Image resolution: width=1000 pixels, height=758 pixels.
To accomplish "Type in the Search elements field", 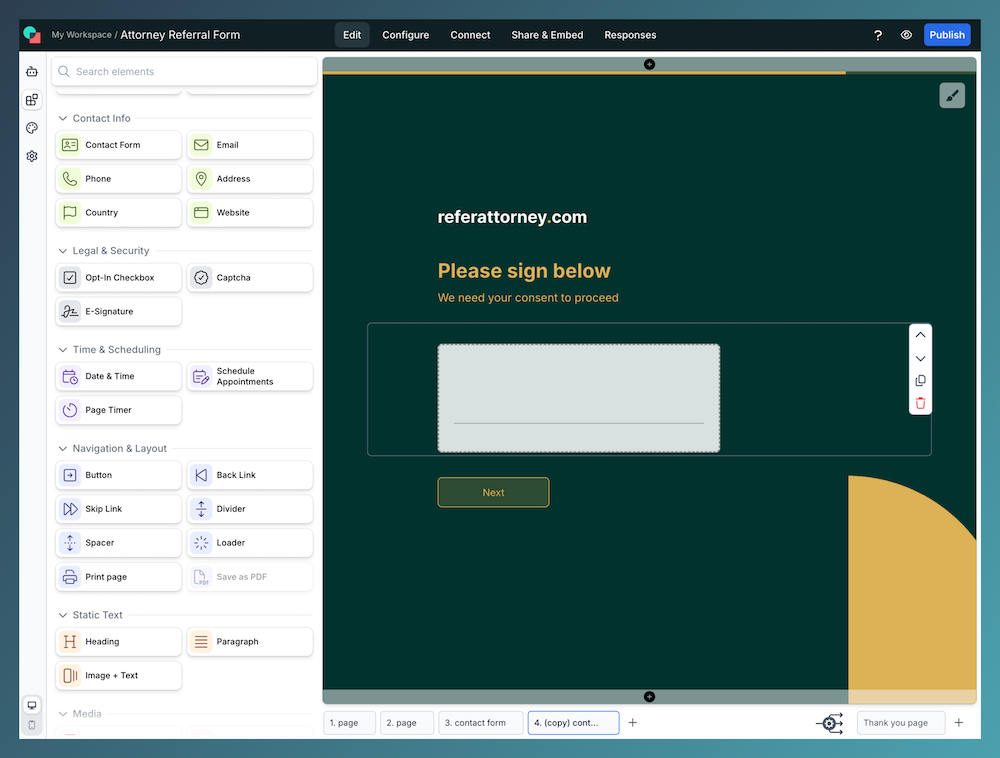I will coord(184,71).
